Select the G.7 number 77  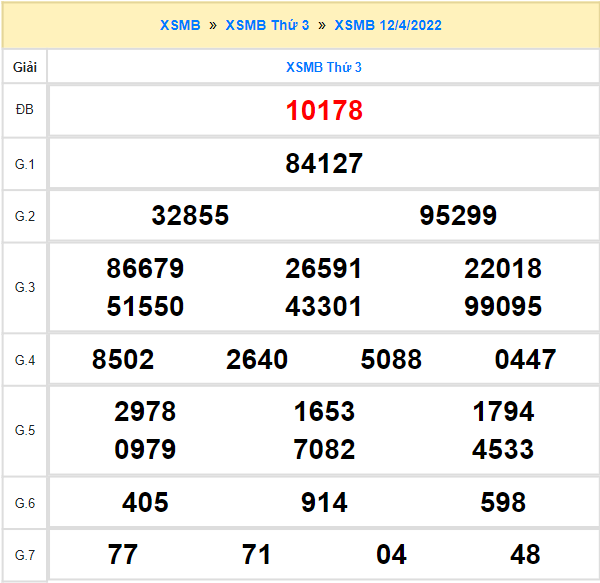(123, 555)
